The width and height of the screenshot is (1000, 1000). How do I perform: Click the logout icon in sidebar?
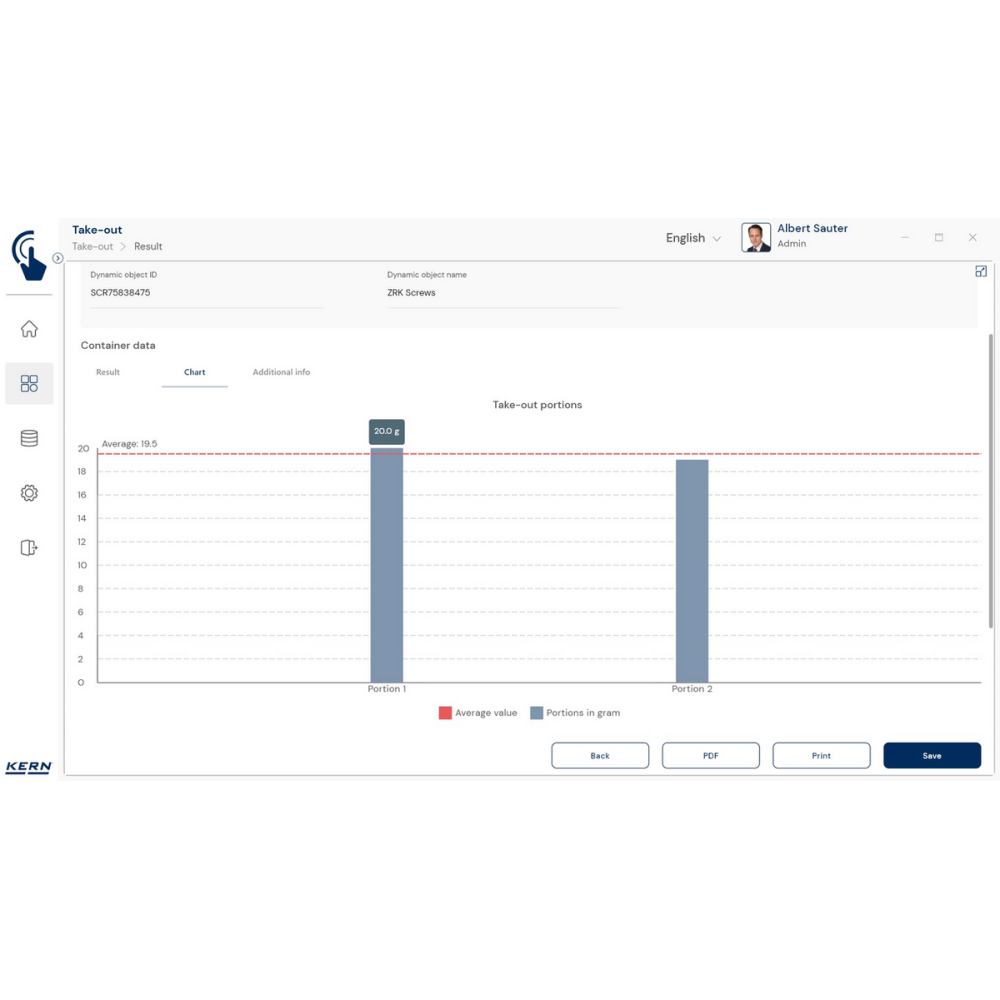tap(29, 547)
